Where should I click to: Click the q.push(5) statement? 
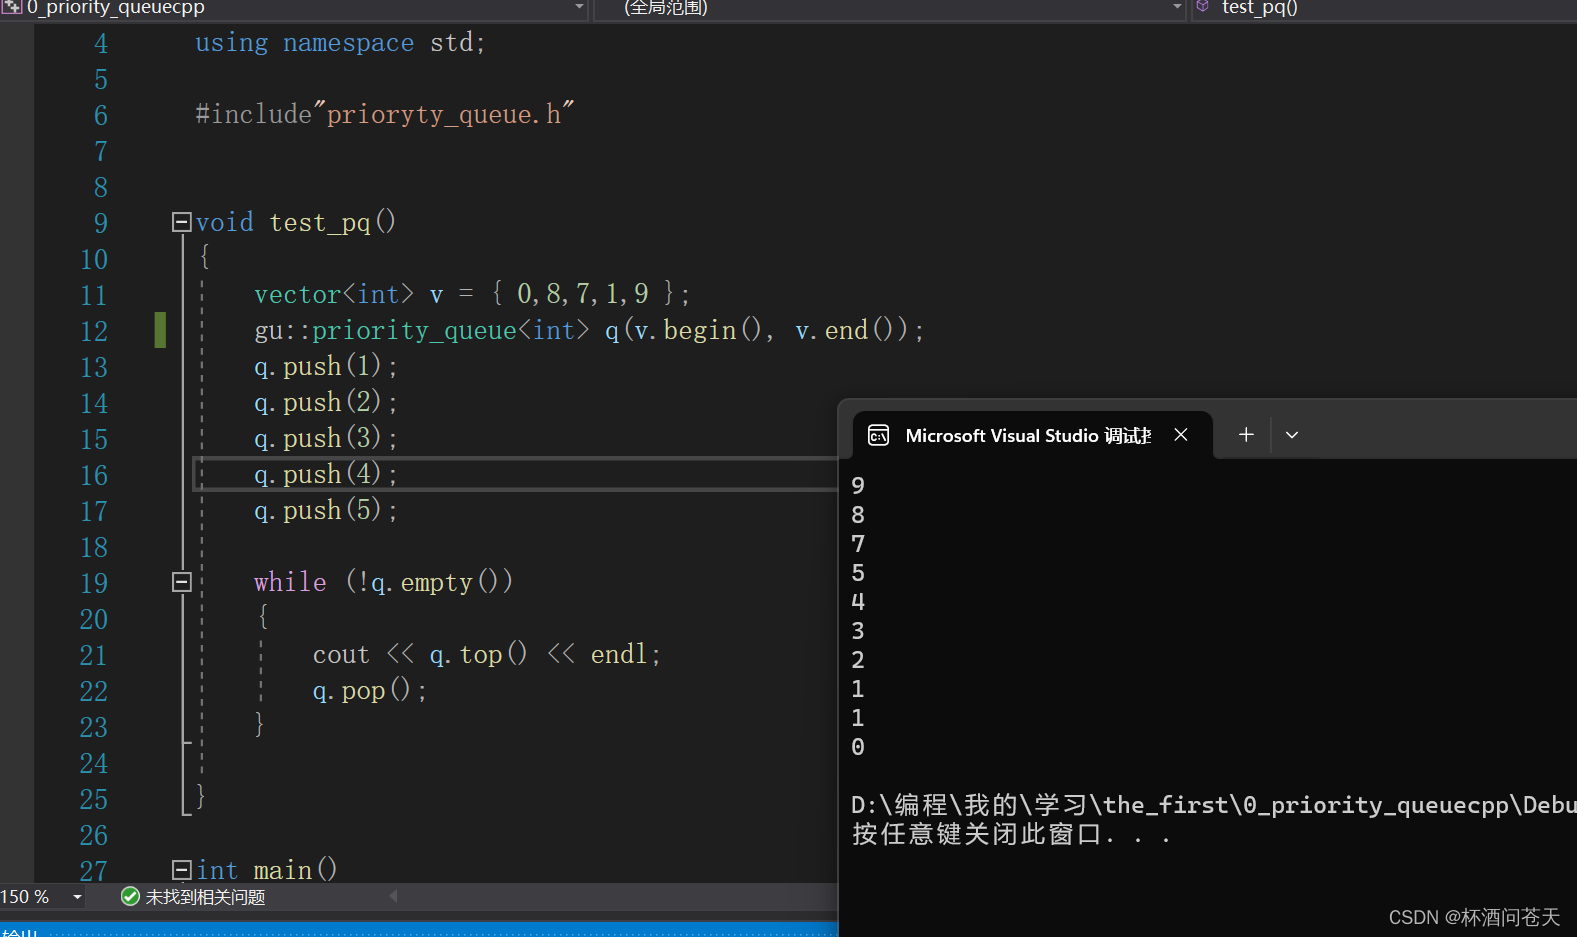(x=325, y=510)
